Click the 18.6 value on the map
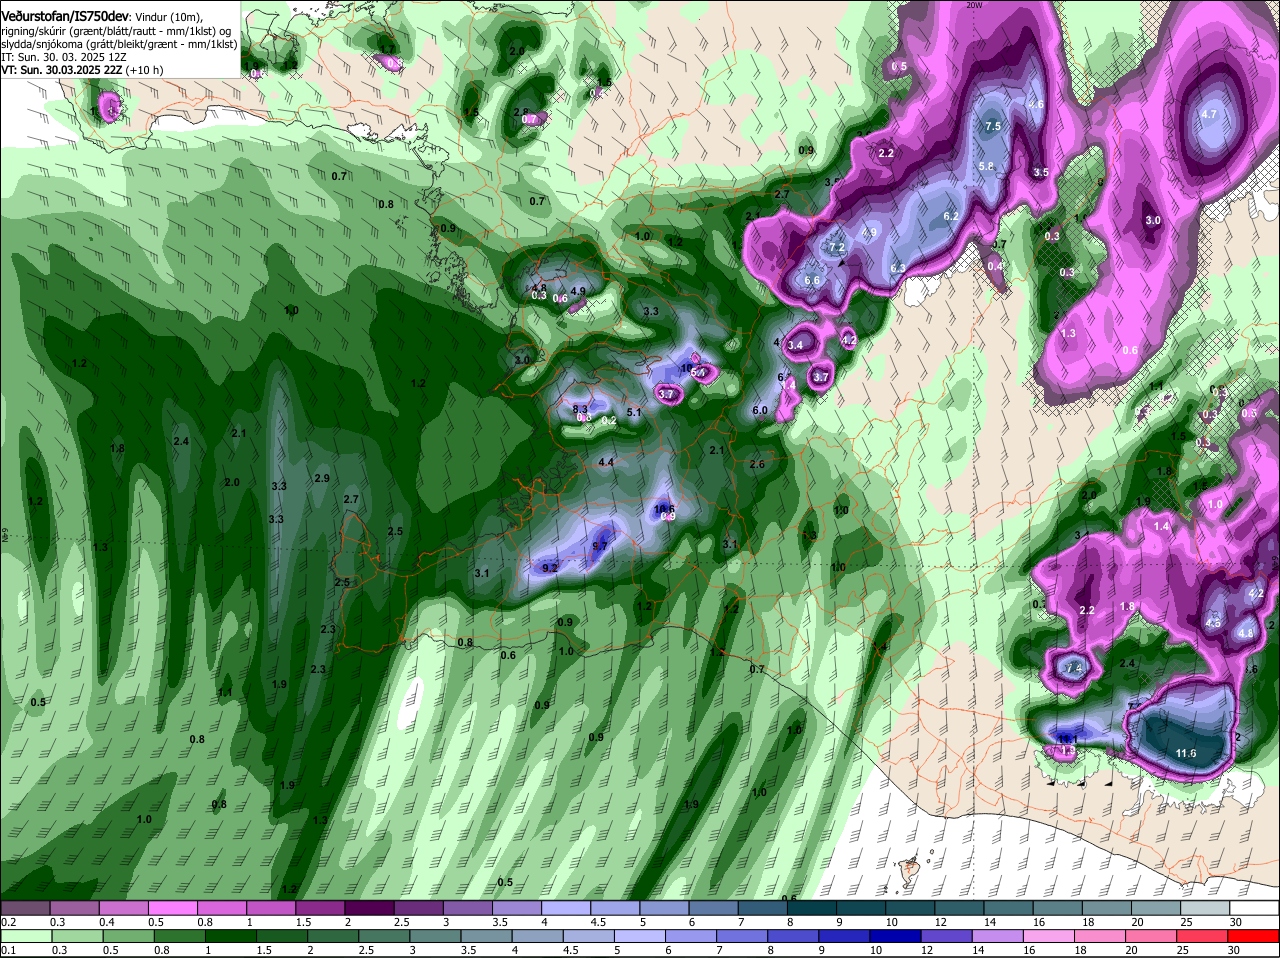 pyautogui.click(x=664, y=509)
